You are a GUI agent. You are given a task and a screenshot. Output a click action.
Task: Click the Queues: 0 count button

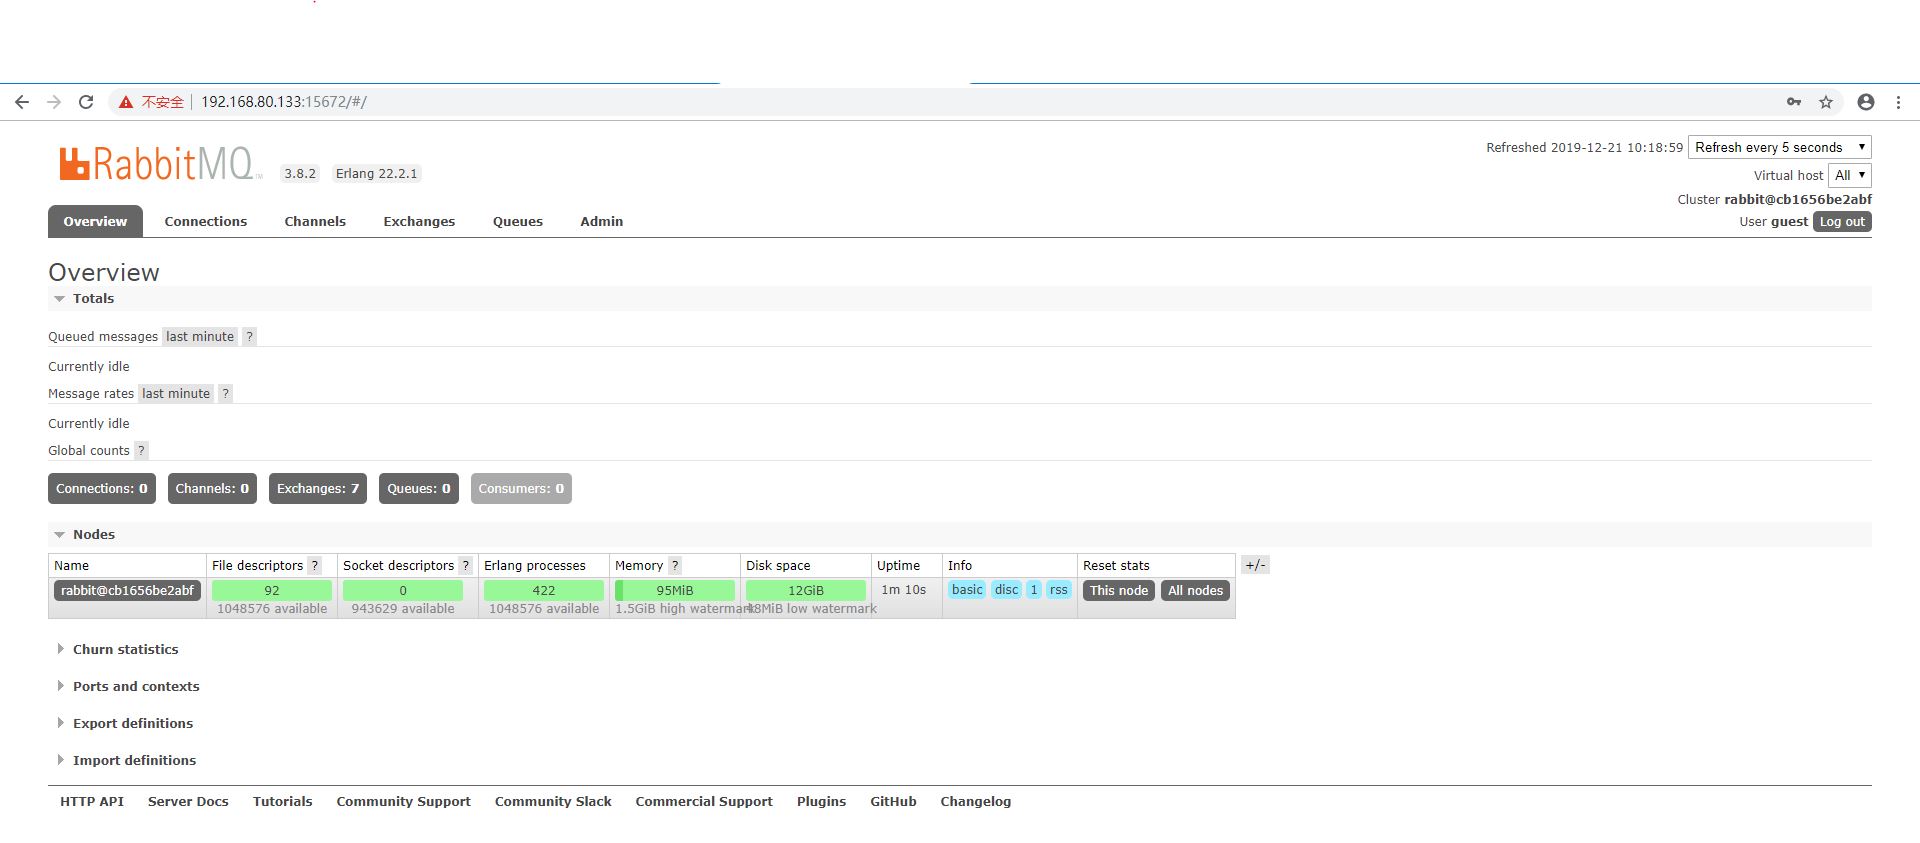point(419,489)
